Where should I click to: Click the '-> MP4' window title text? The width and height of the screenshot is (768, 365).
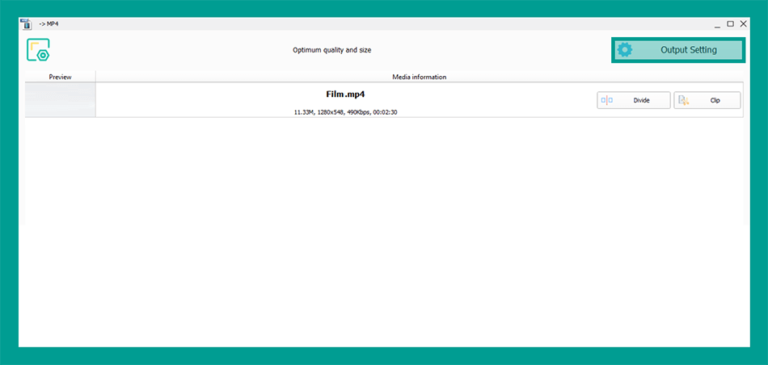pos(48,24)
